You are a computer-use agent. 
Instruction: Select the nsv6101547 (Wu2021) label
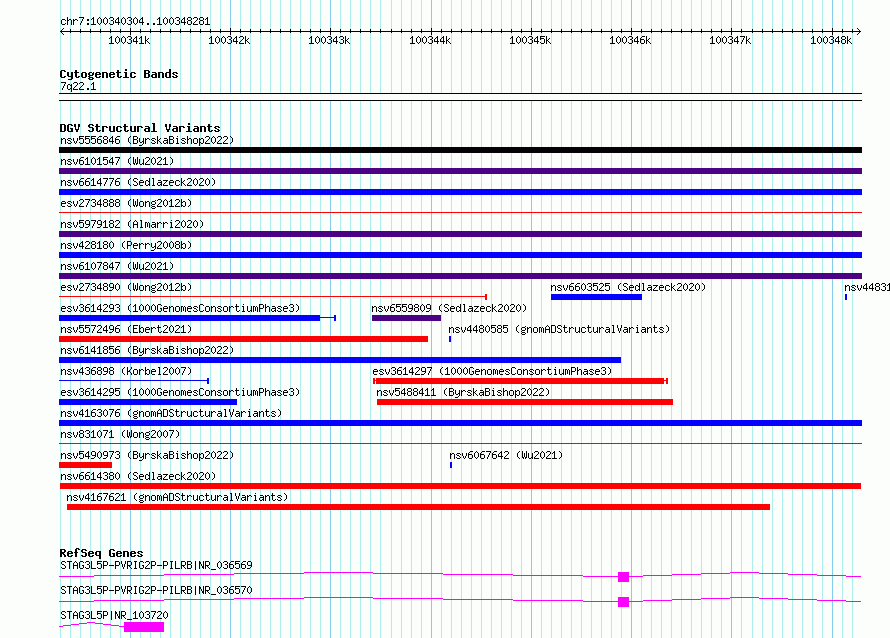pos(117,161)
